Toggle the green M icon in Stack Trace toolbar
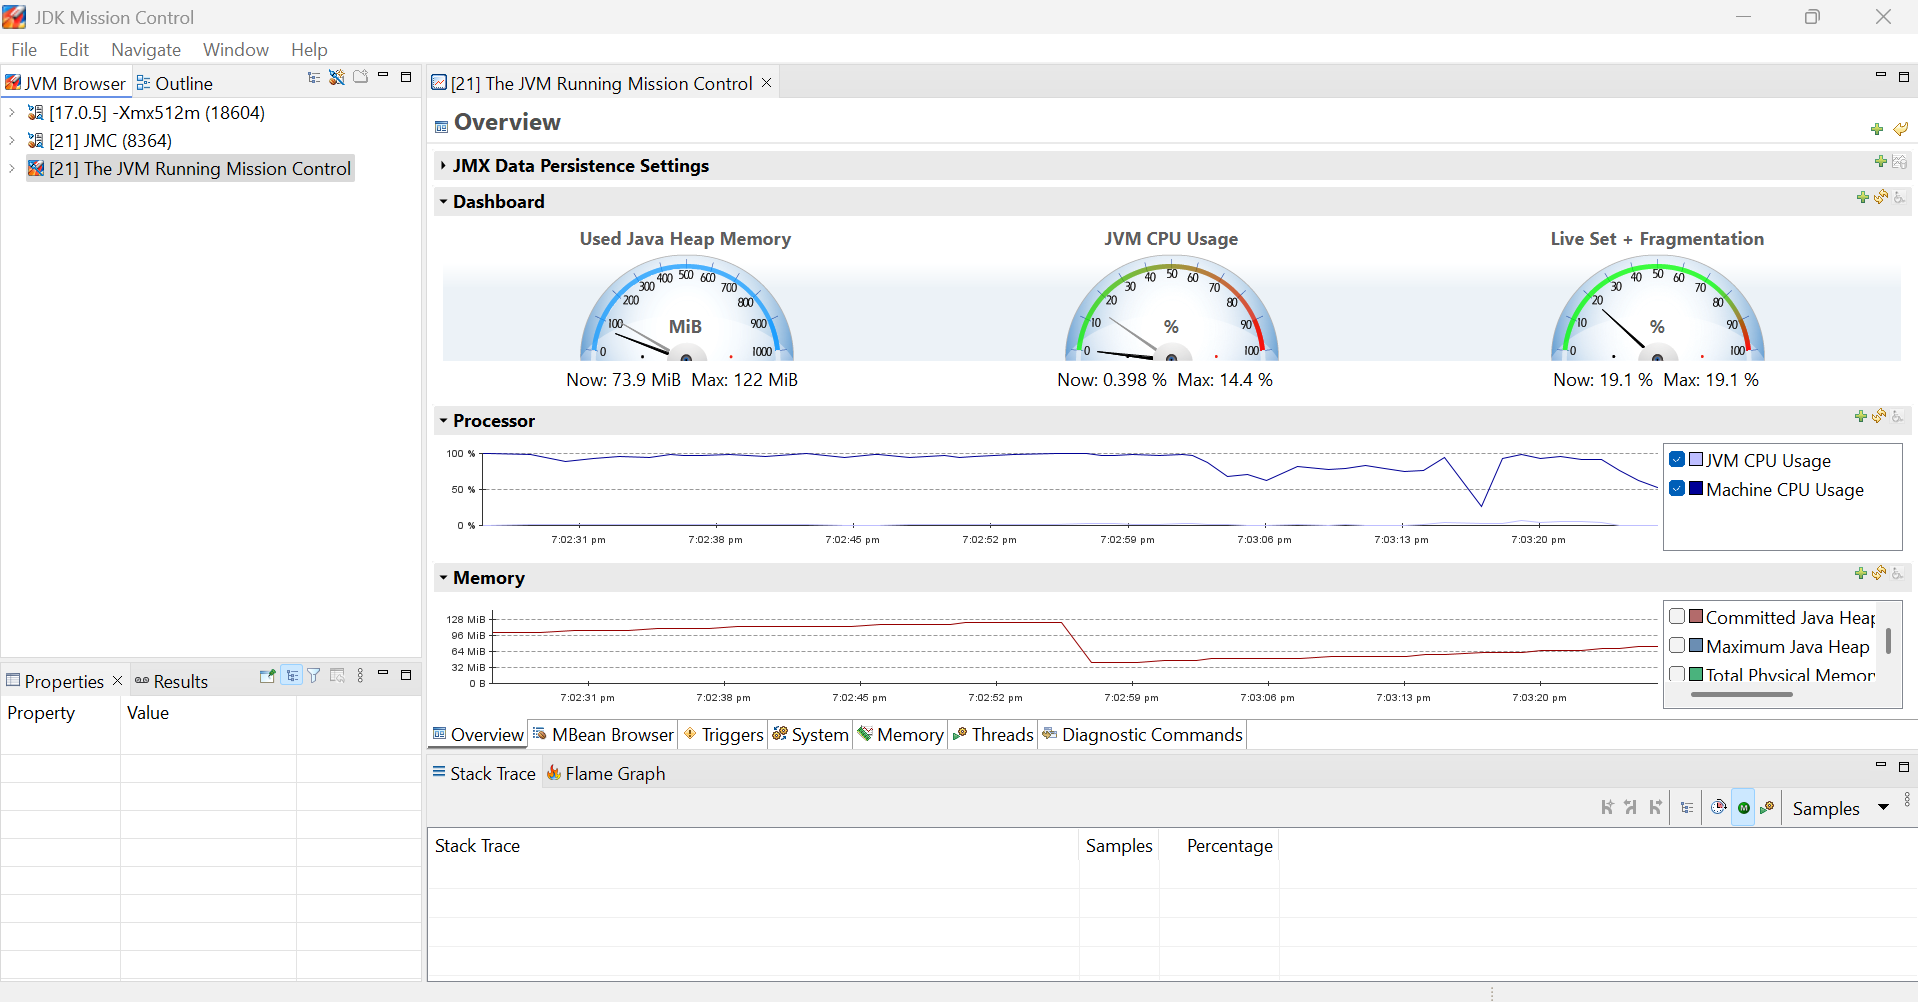The width and height of the screenshot is (1918, 1002). (x=1744, y=808)
